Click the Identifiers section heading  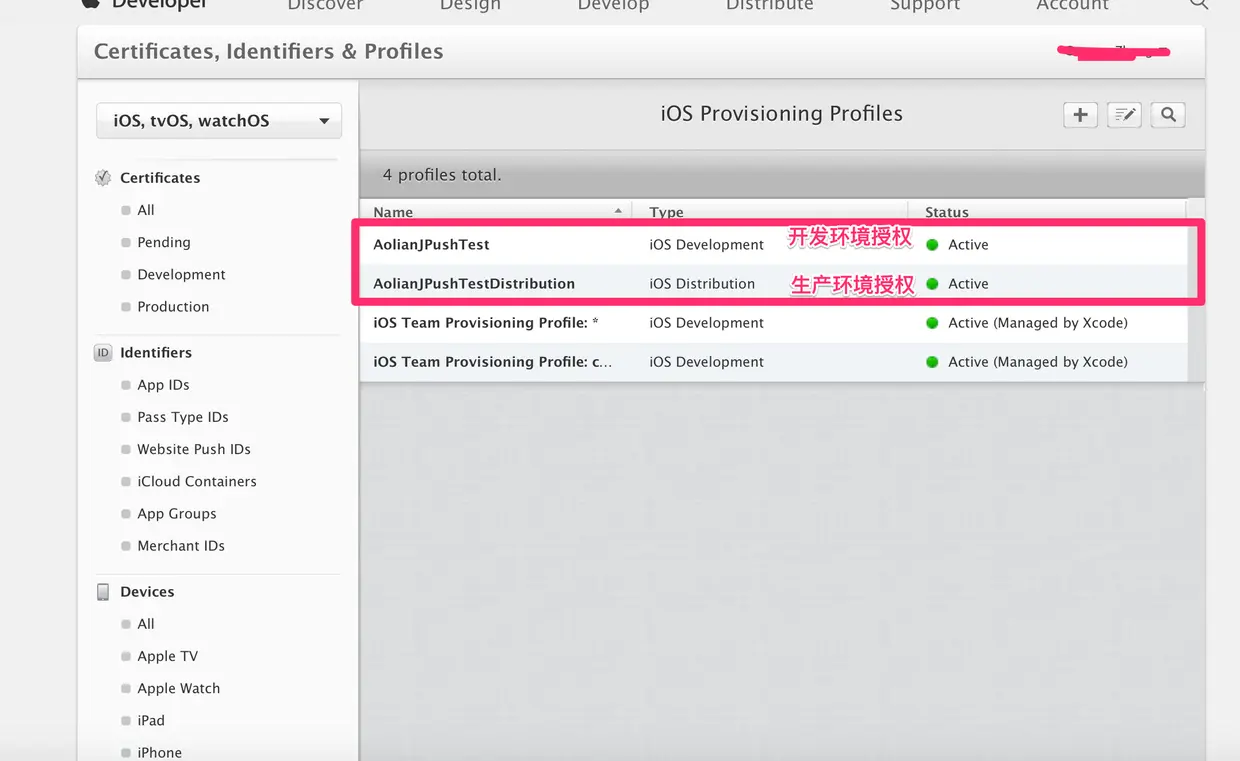pos(156,353)
